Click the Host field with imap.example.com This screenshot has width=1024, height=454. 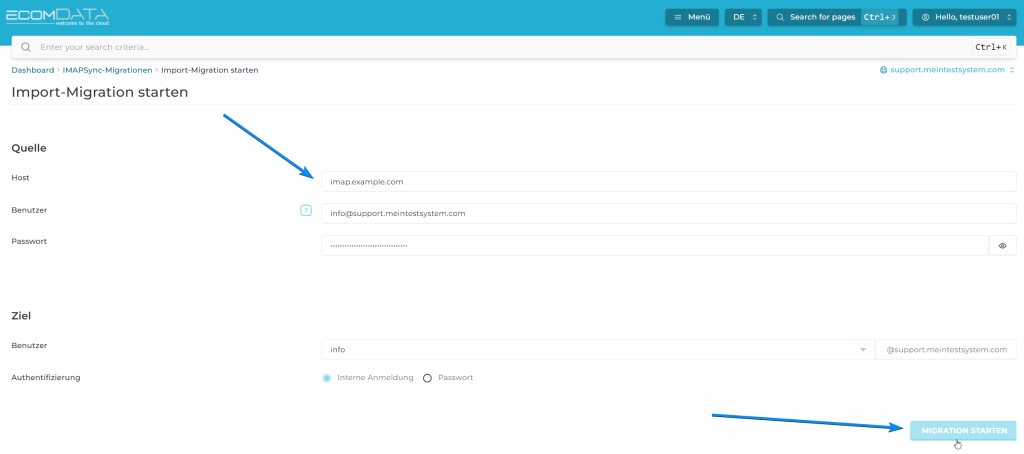coord(668,182)
